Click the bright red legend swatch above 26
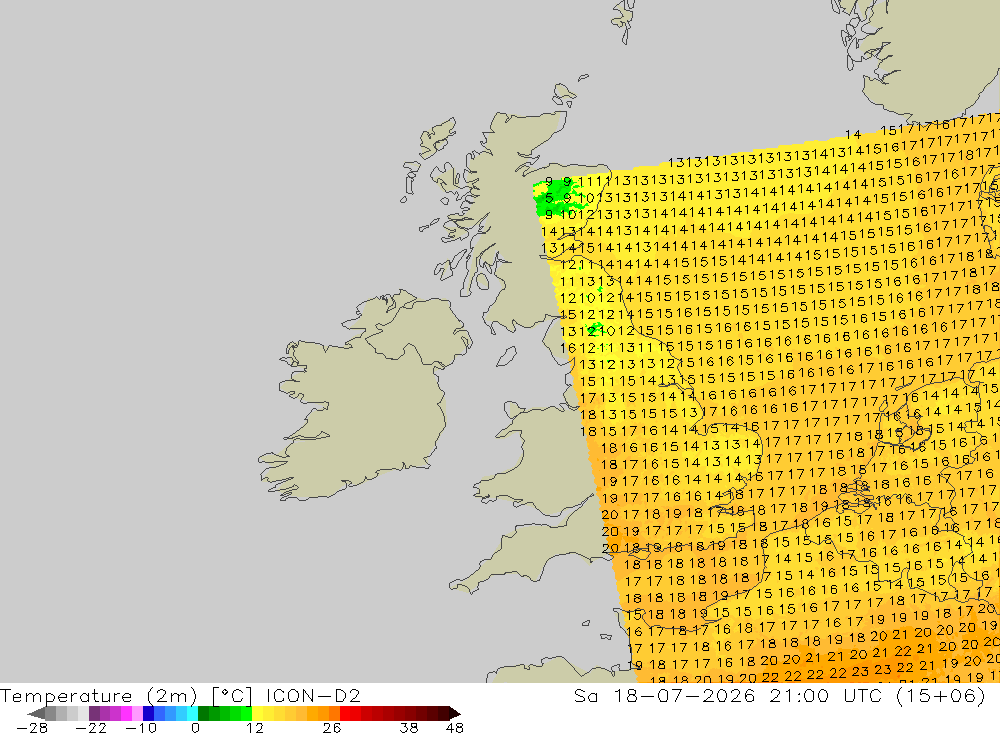 345,713
